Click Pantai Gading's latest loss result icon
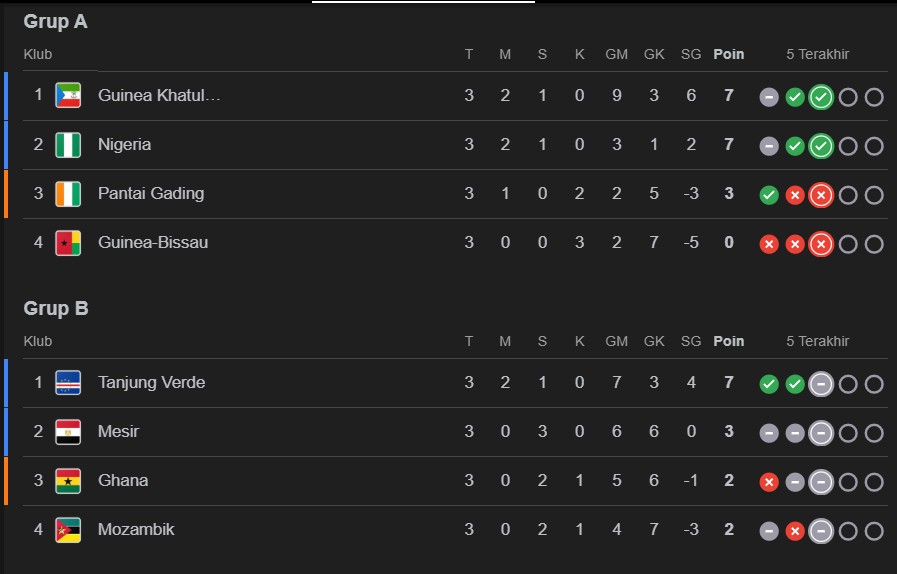Viewport: 897px width, 574px height. click(x=821, y=195)
